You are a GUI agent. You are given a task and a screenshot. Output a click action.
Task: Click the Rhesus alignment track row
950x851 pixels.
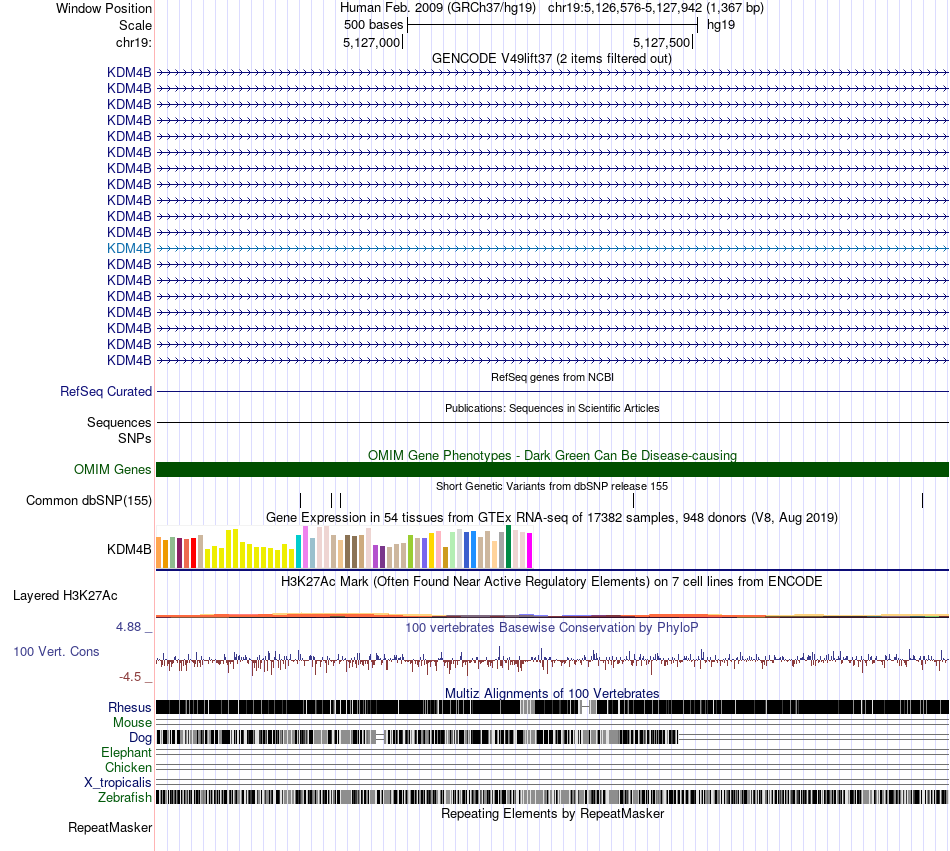tap(553, 707)
